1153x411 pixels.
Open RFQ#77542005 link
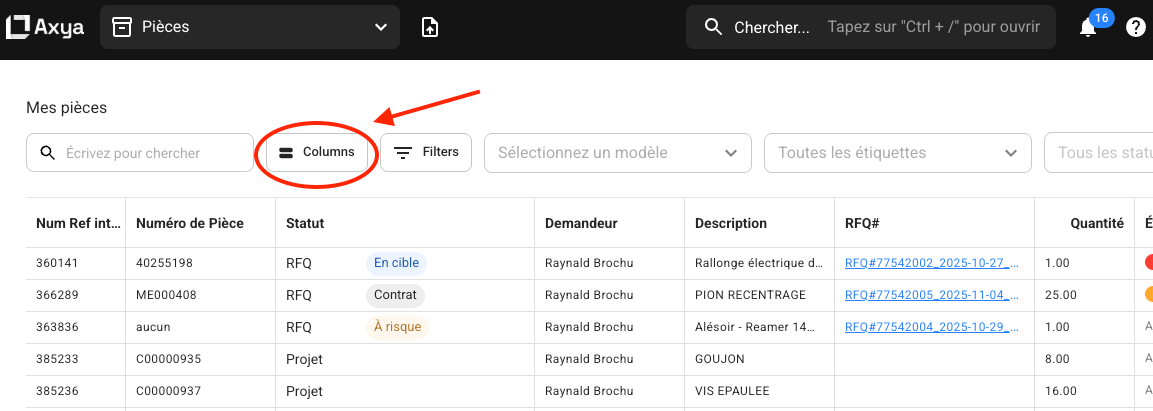(931, 295)
